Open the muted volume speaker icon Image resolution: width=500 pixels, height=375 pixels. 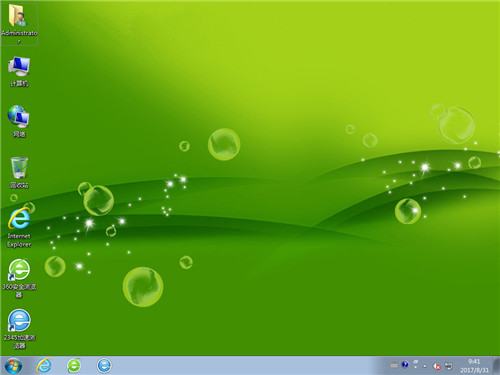pyautogui.click(x=437, y=366)
